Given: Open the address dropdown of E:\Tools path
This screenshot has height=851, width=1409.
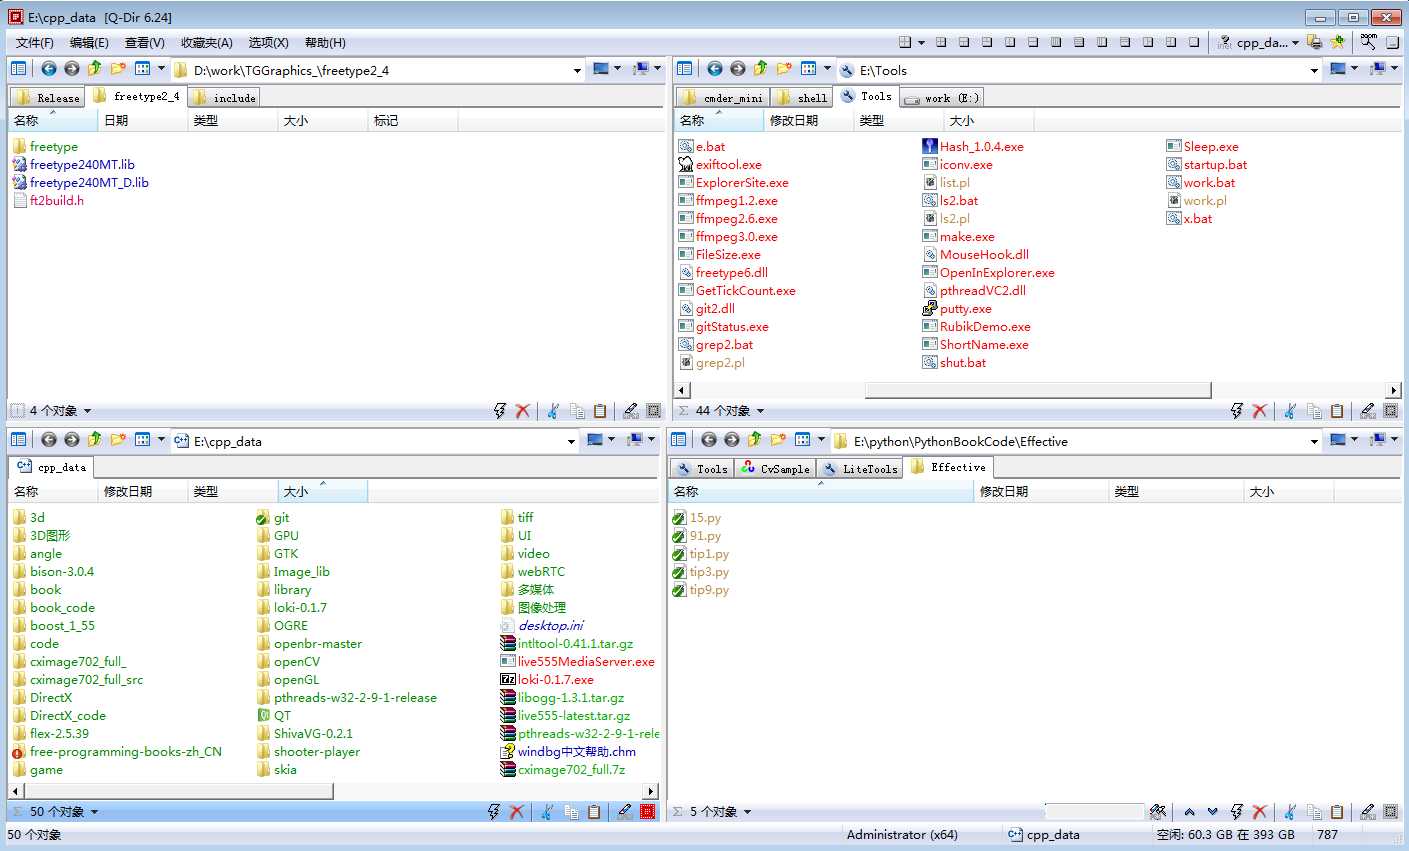Looking at the screenshot, I should tap(1314, 70).
